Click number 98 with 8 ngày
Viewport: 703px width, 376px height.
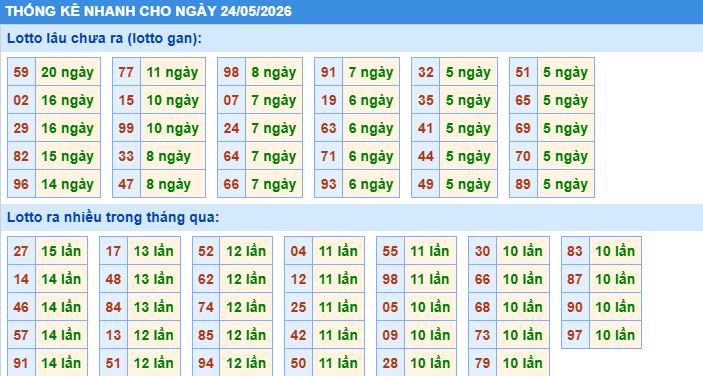(231, 72)
